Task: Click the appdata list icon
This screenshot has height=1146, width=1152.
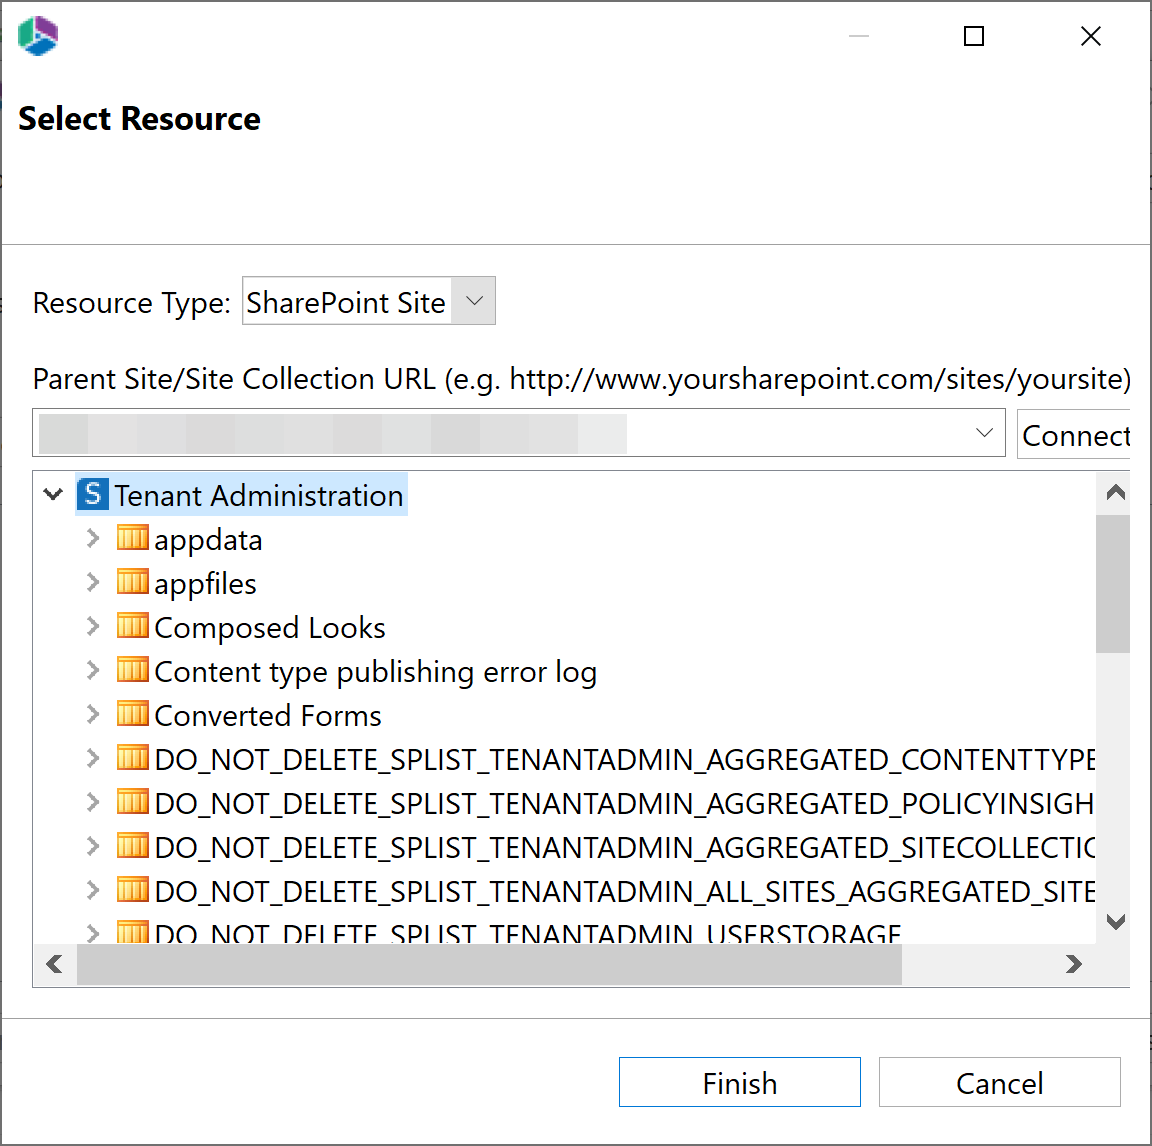Action: click(x=133, y=538)
